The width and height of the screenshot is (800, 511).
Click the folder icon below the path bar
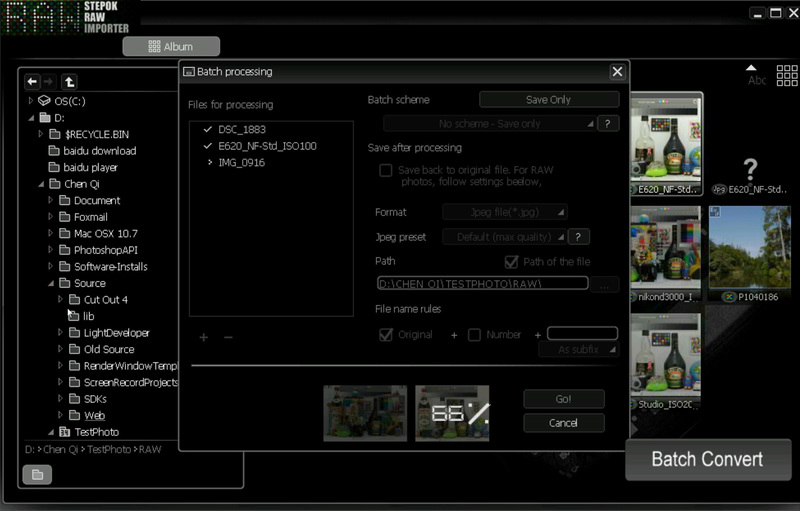click(x=37, y=474)
